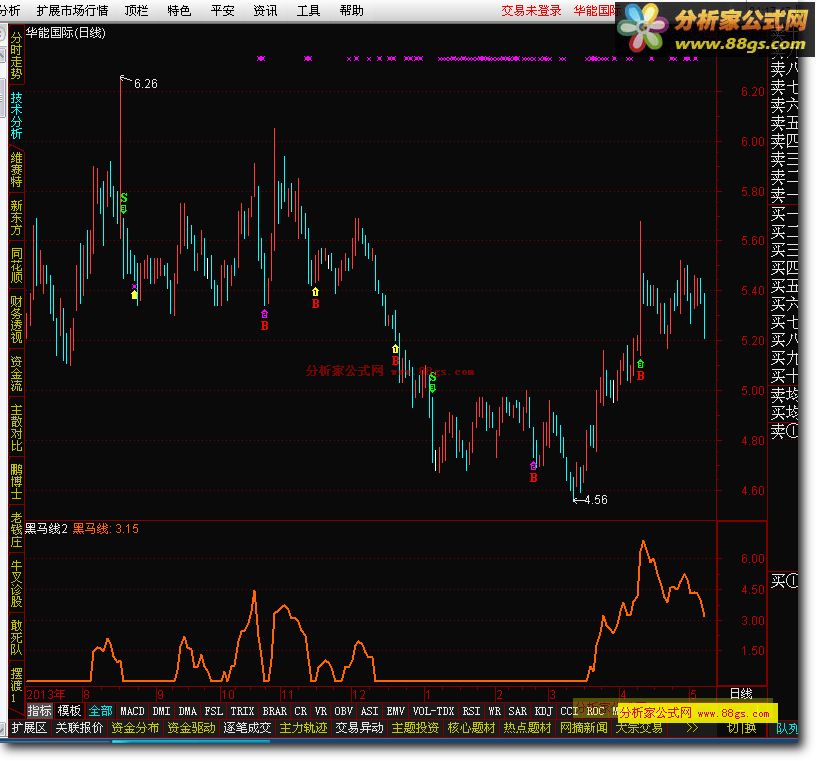Click the 交易未登录 login status link
This screenshot has width=817, height=761.
(x=531, y=10)
